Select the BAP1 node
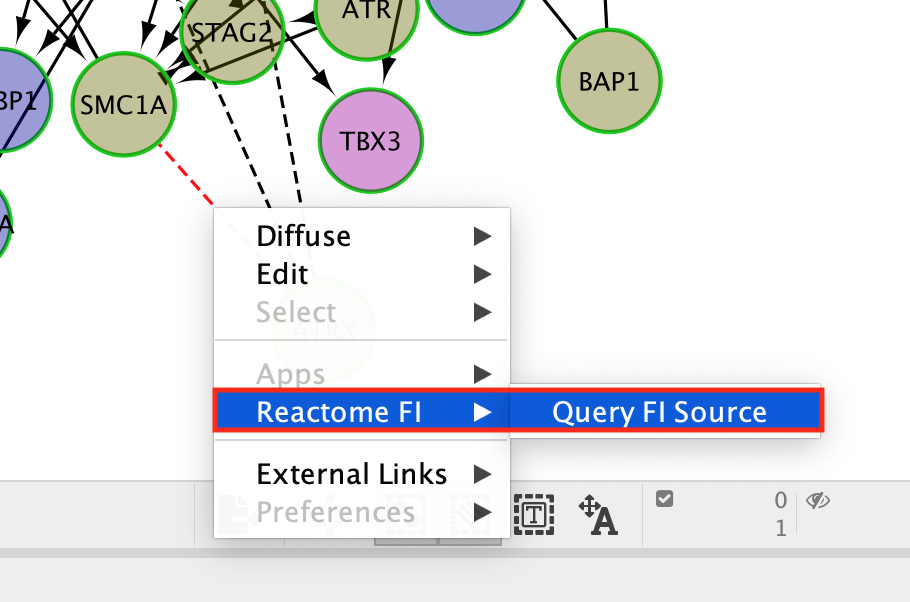Viewport: 910px width, 602px height. tap(608, 81)
